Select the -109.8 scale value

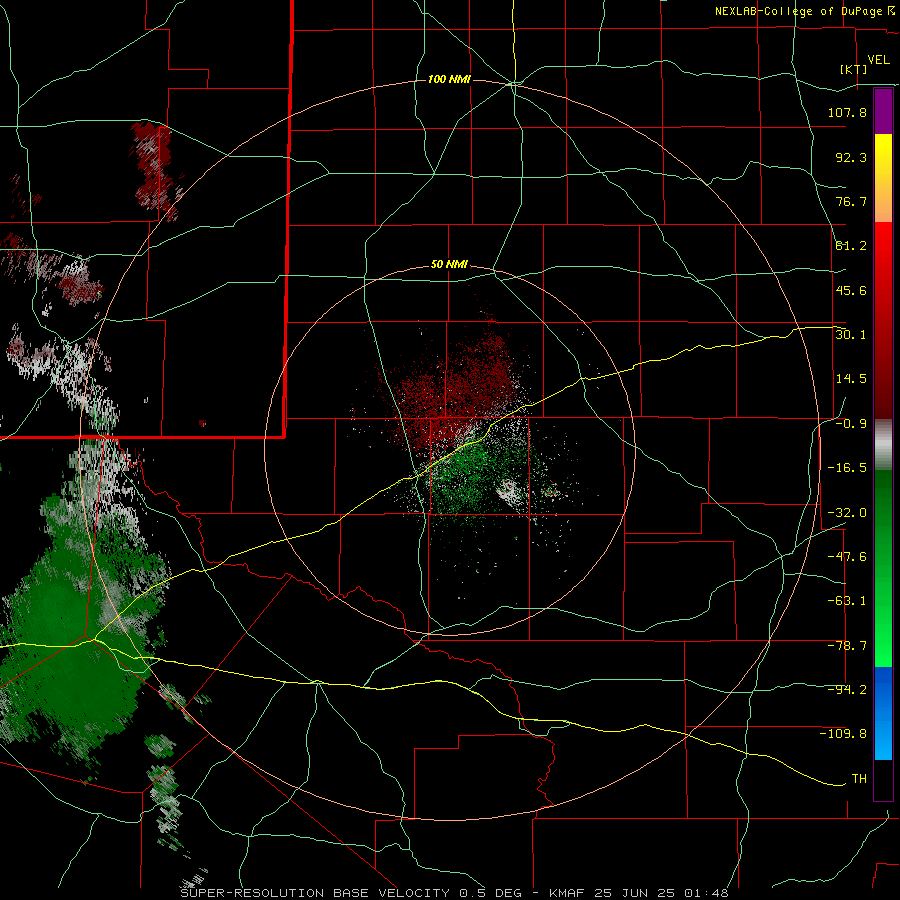pyautogui.click(x=843, y=734)
